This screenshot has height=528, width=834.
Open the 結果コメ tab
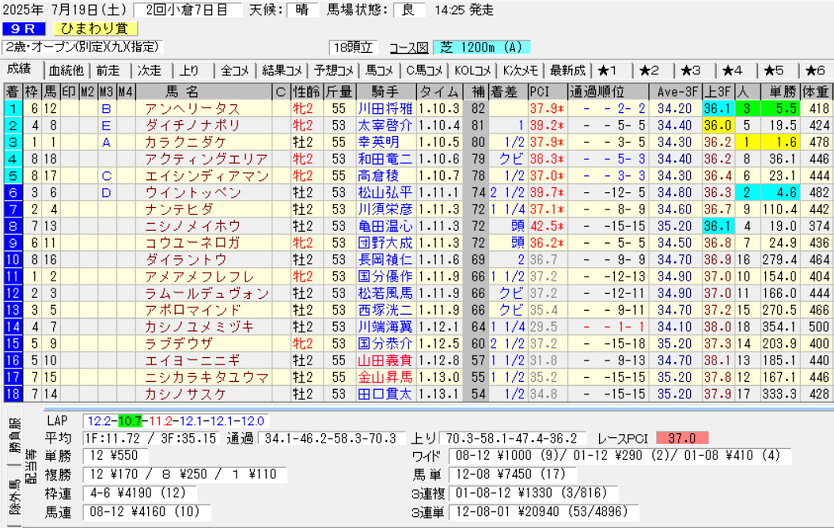tap(280, 70)
